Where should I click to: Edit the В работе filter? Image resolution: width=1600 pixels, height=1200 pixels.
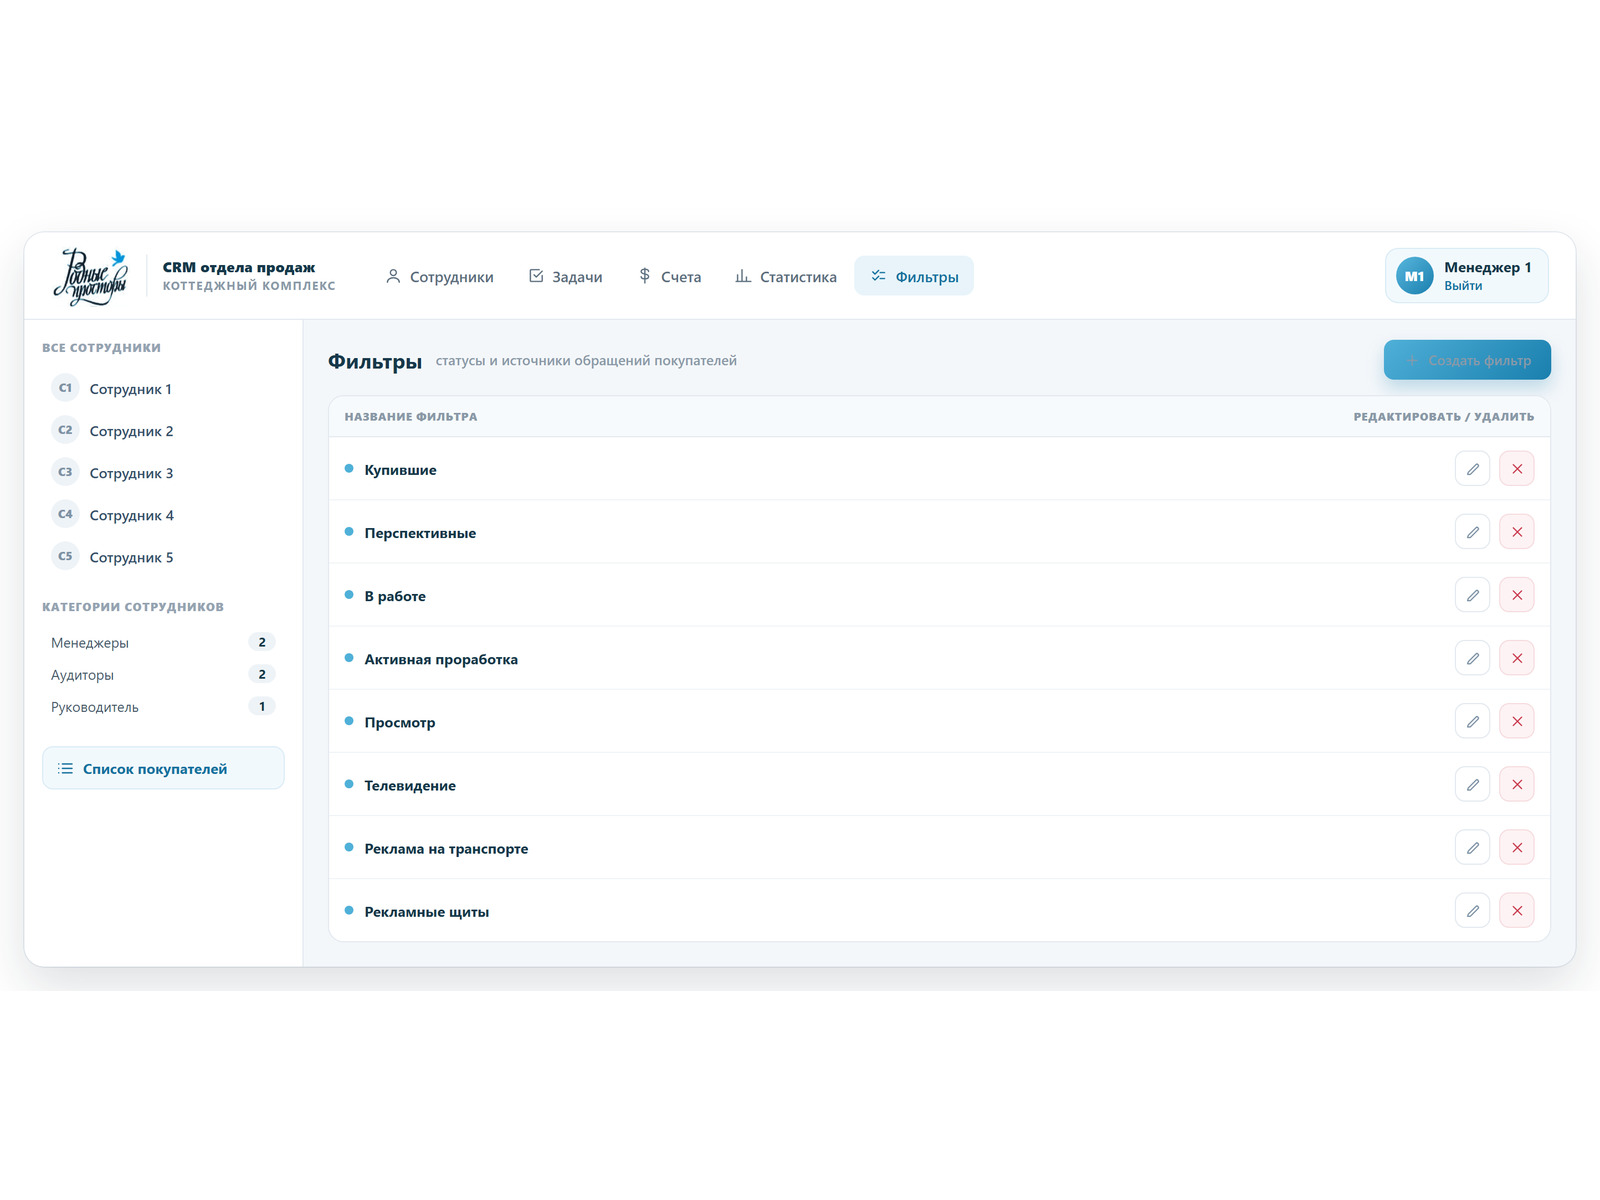(x=1472, y=595)
